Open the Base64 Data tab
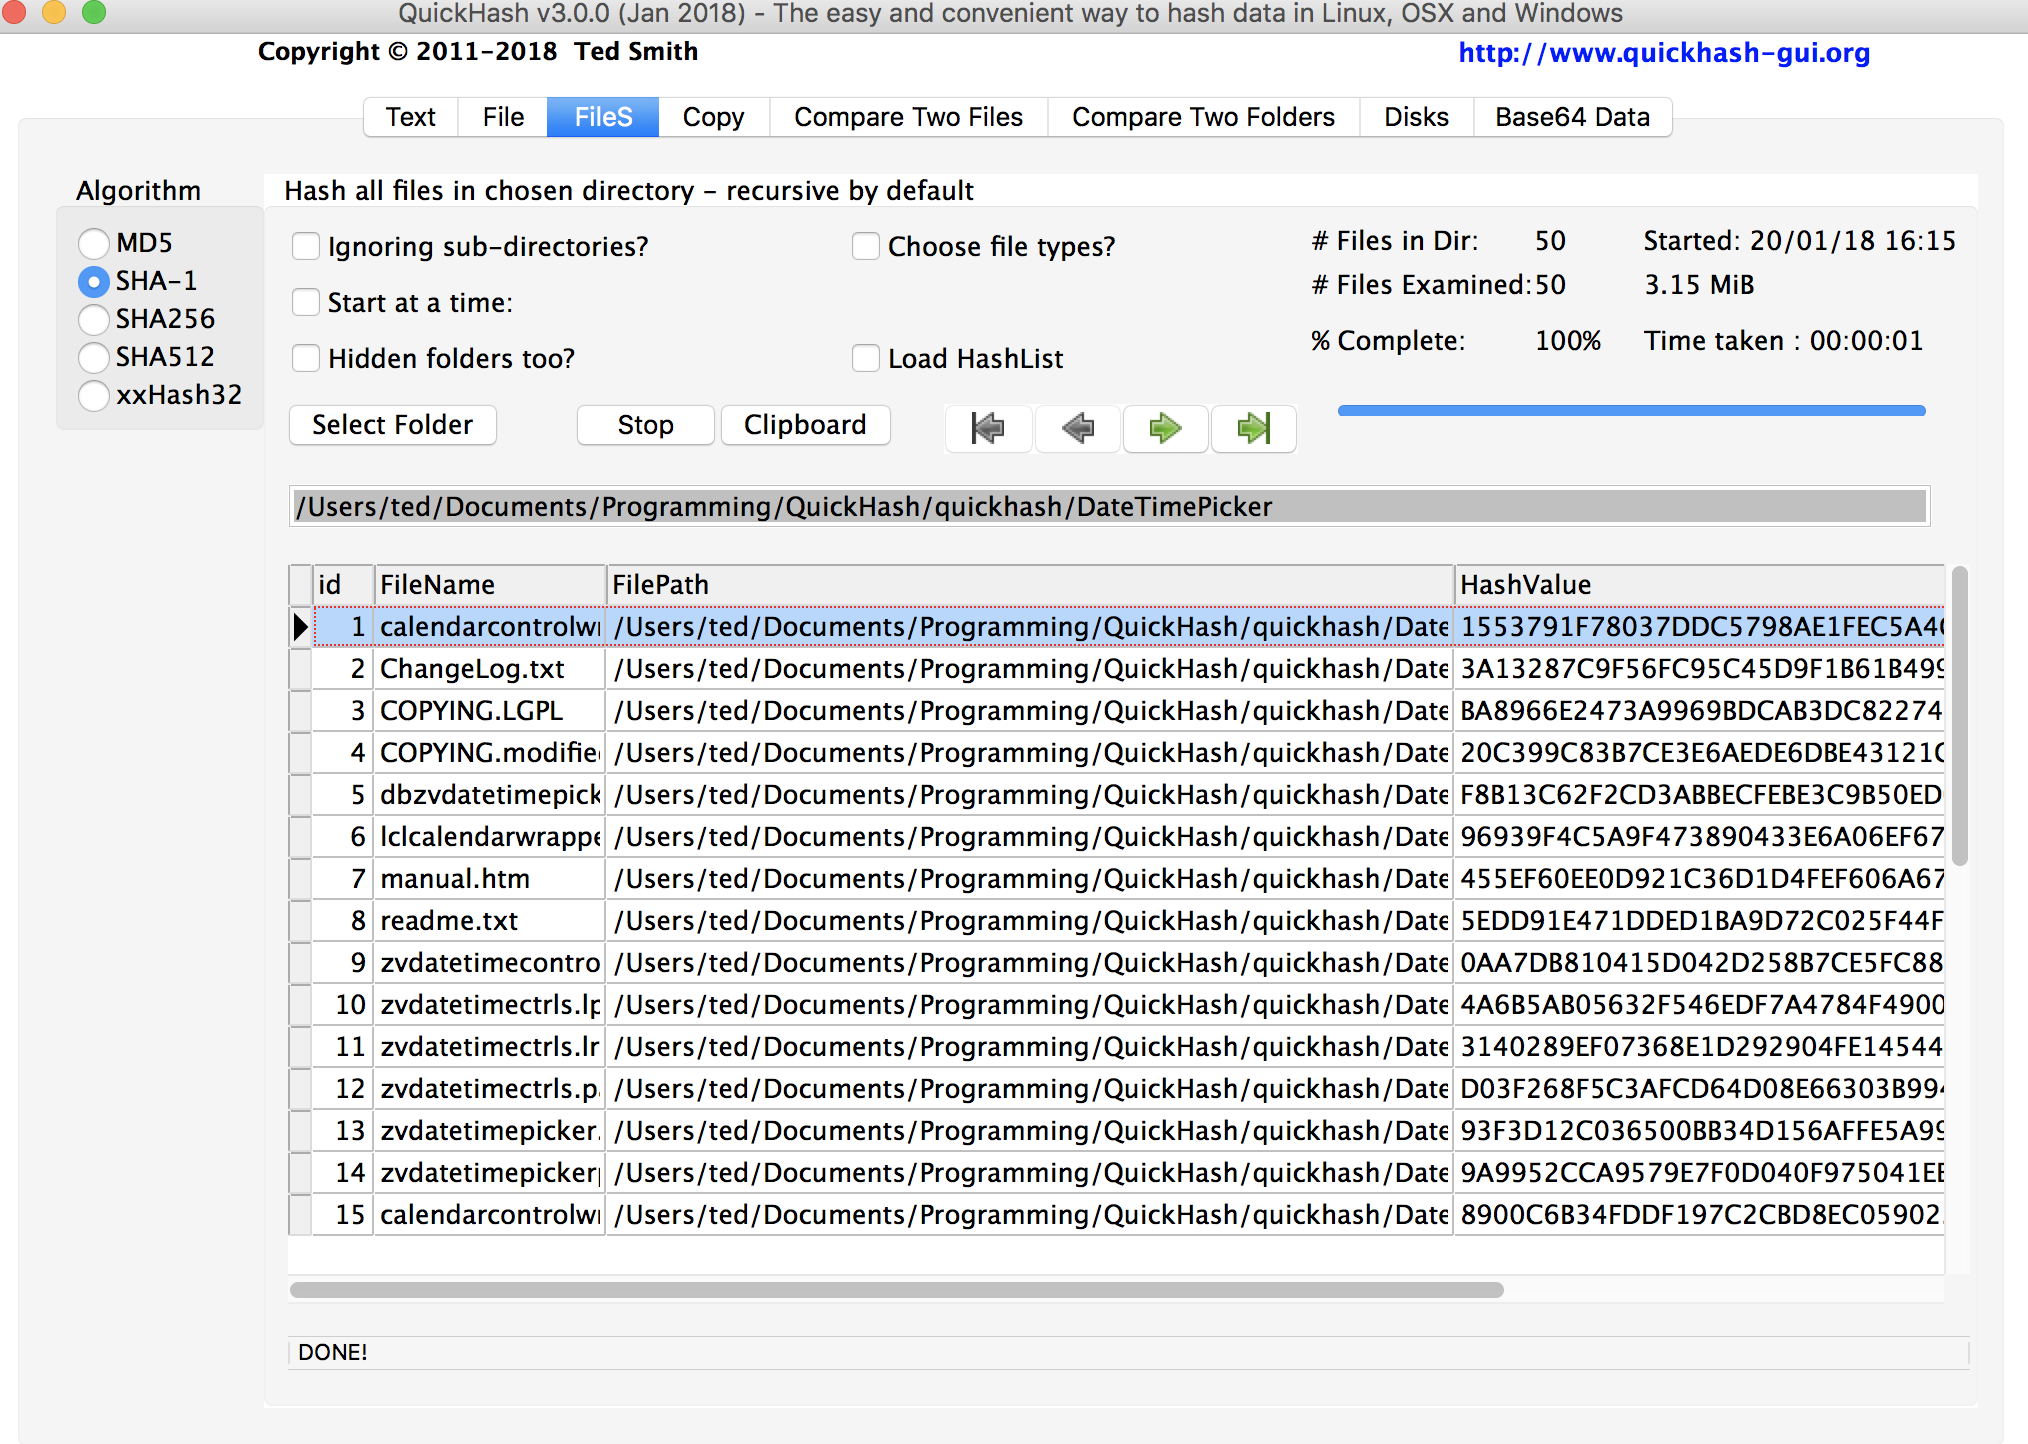This screenshot has height=1444, width=2028. pyautogui.click(x=1571, y=117)
